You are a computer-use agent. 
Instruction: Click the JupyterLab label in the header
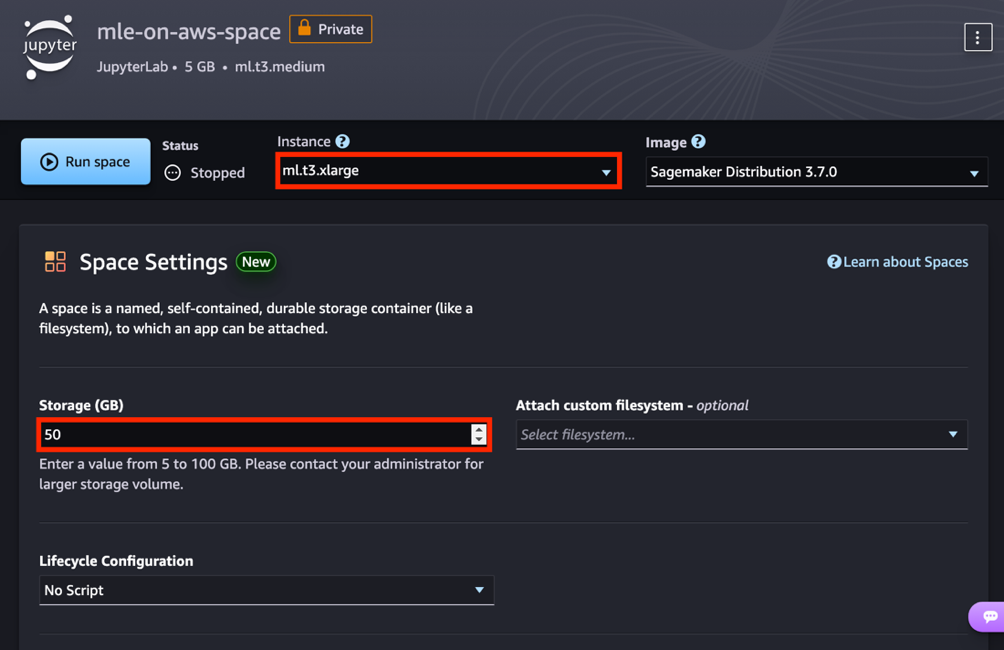click(133, 67)
